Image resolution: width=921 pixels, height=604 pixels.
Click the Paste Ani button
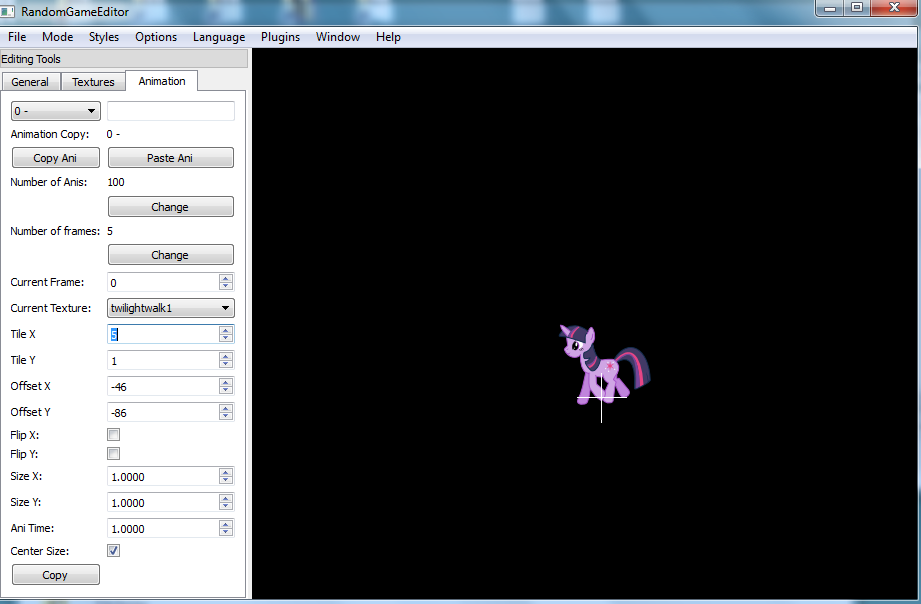[x=170, y=157]
